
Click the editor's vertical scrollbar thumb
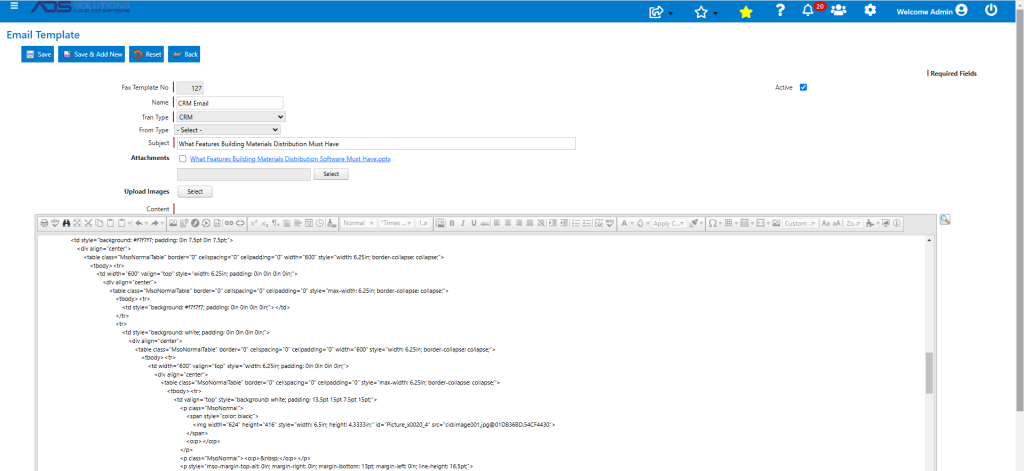(x=929, y=373)
